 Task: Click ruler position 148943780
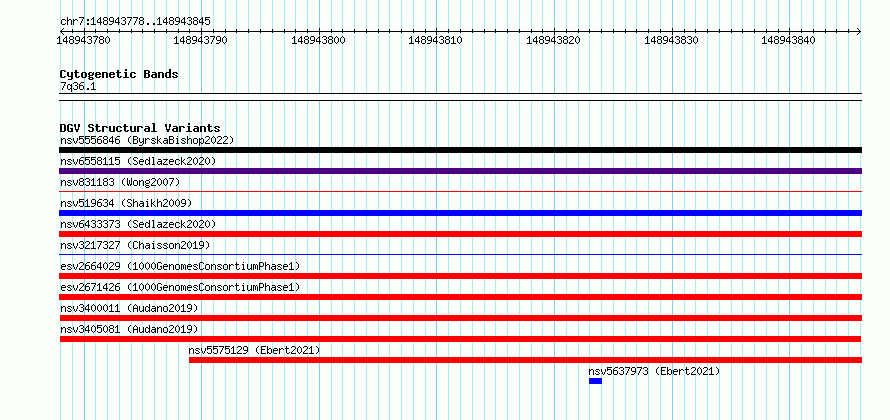coord(84,40)
